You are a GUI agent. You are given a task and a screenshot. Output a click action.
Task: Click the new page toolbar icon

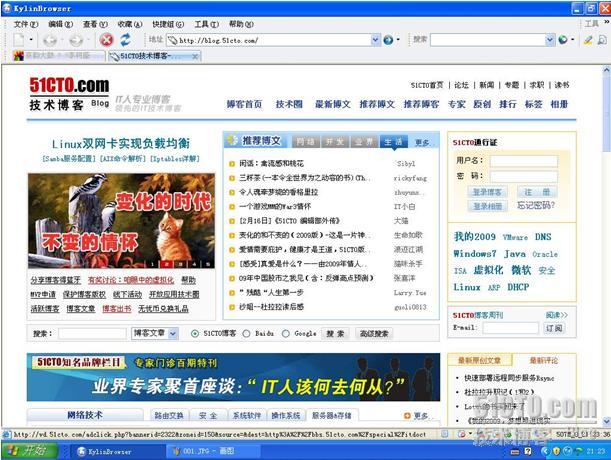(19, 40)
